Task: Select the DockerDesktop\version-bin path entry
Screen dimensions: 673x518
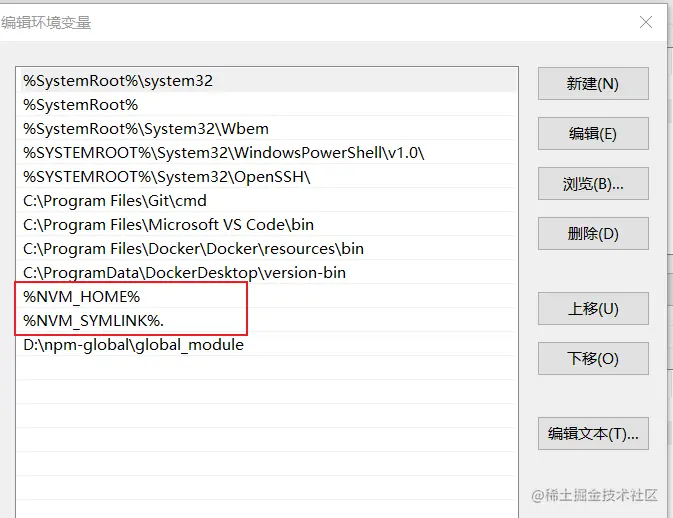Action: 184,273
